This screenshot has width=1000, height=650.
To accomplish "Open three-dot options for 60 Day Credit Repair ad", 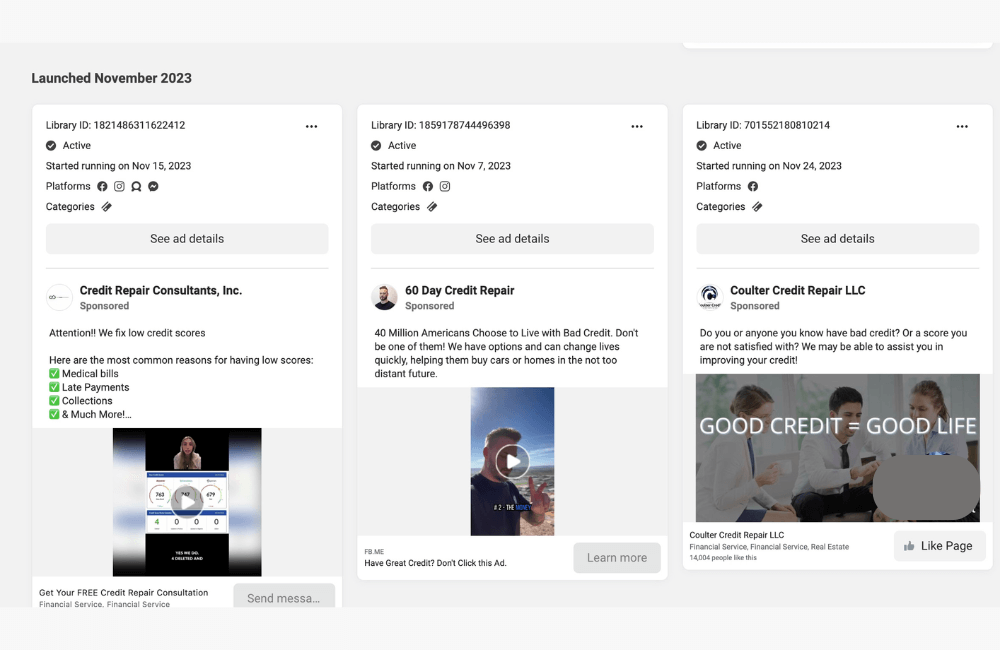I will (x=637, y=126).
